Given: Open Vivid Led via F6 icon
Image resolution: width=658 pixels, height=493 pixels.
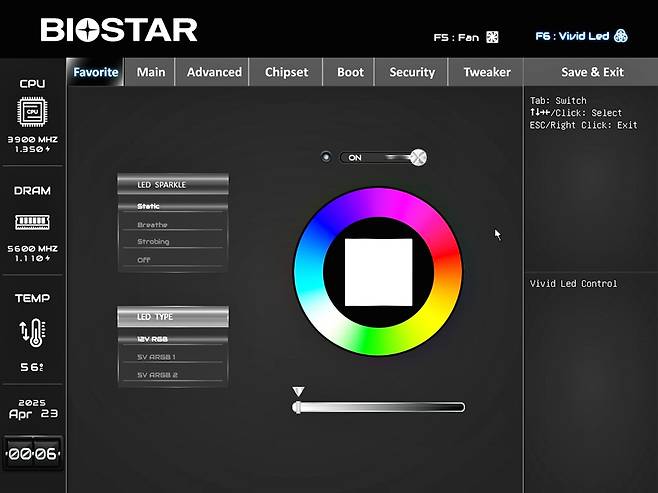Looking at the screenshot, I should (620, 36).
